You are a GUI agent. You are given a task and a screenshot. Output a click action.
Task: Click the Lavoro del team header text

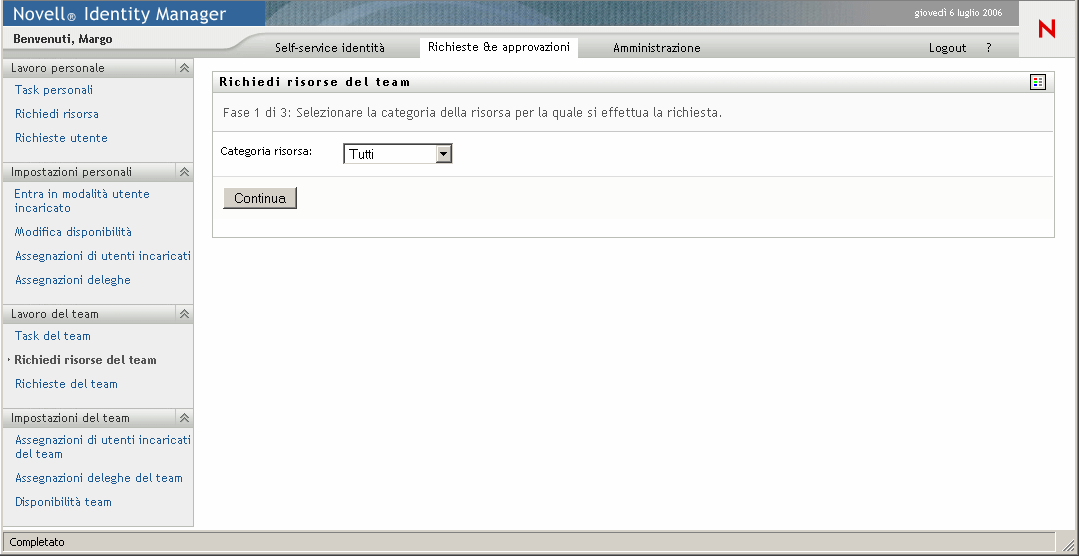(x=54, y=314)
